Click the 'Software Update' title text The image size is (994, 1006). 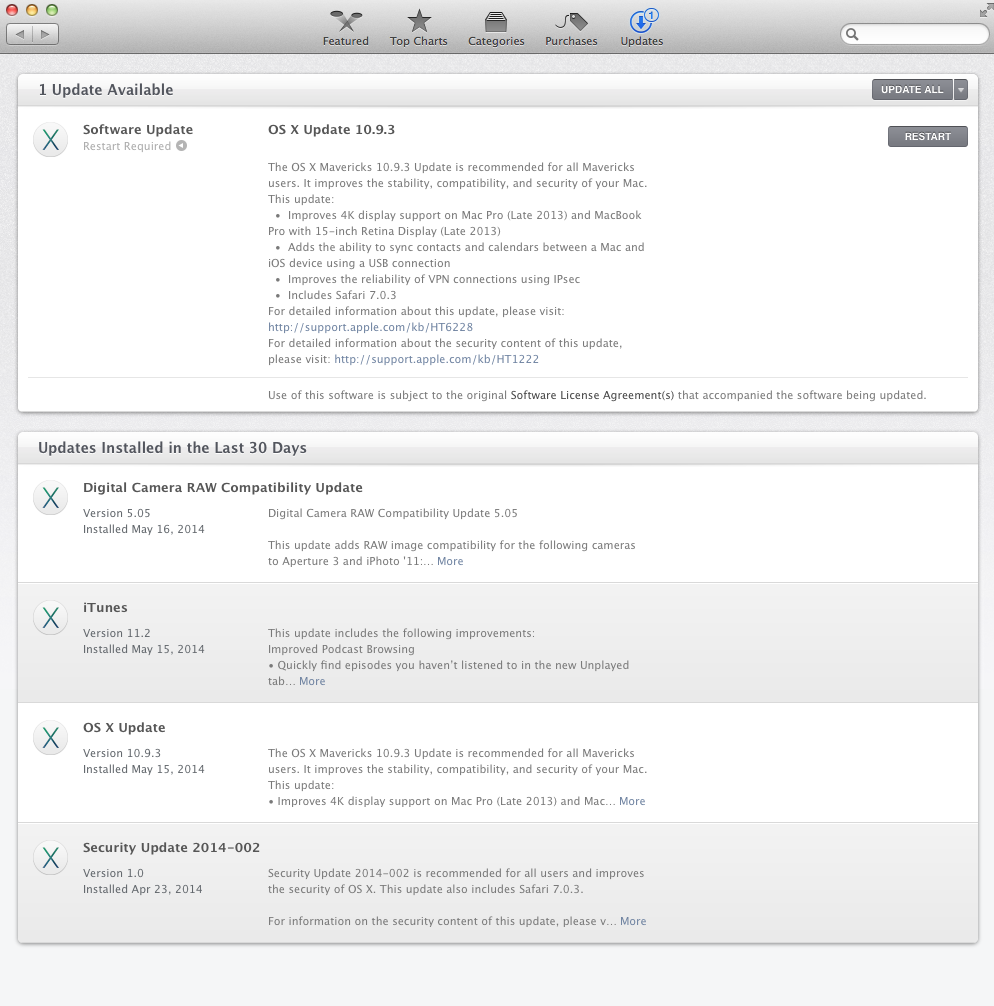138,130
